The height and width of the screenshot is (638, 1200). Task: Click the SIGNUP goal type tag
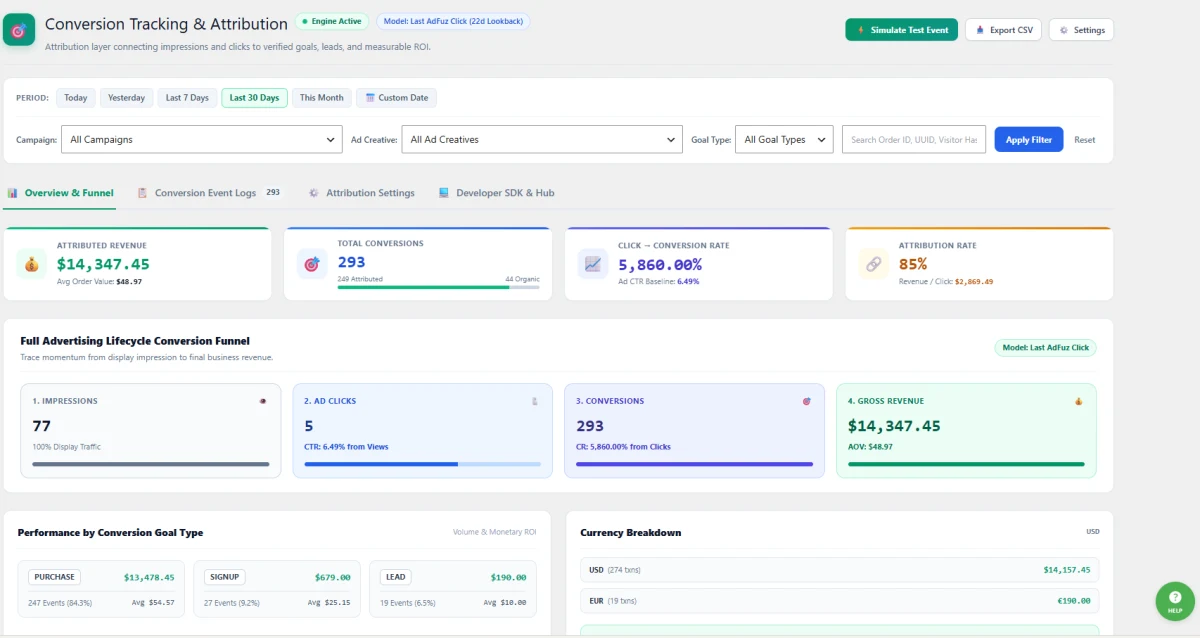pos(225,577)
